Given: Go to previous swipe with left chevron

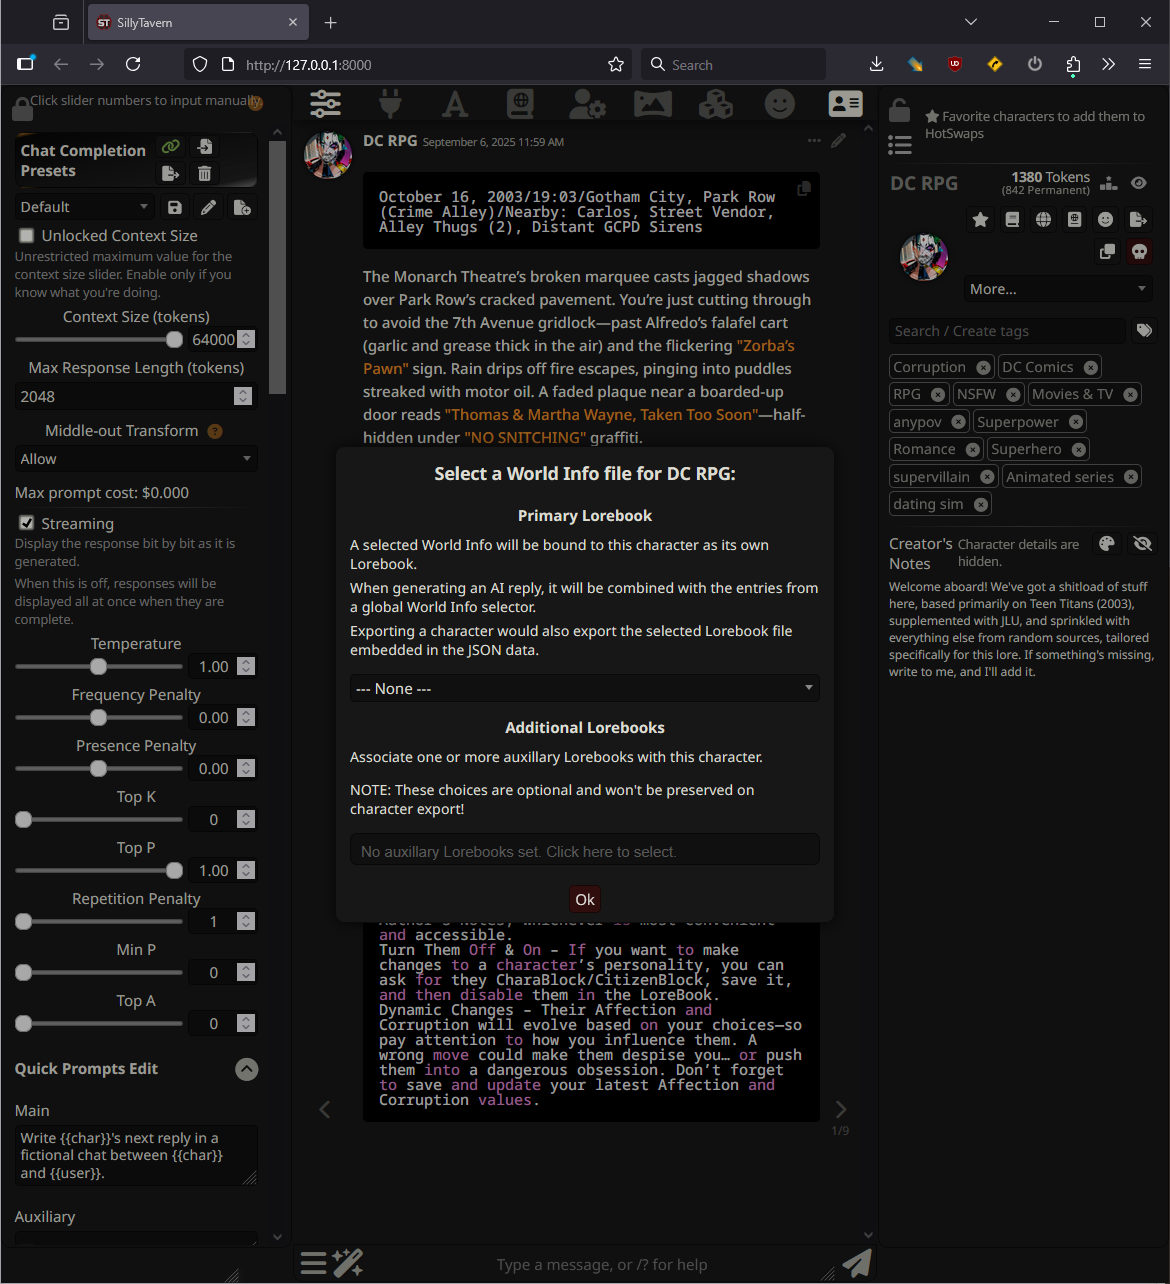Looking at the screenshot, I should click(x=325, y=1109).
